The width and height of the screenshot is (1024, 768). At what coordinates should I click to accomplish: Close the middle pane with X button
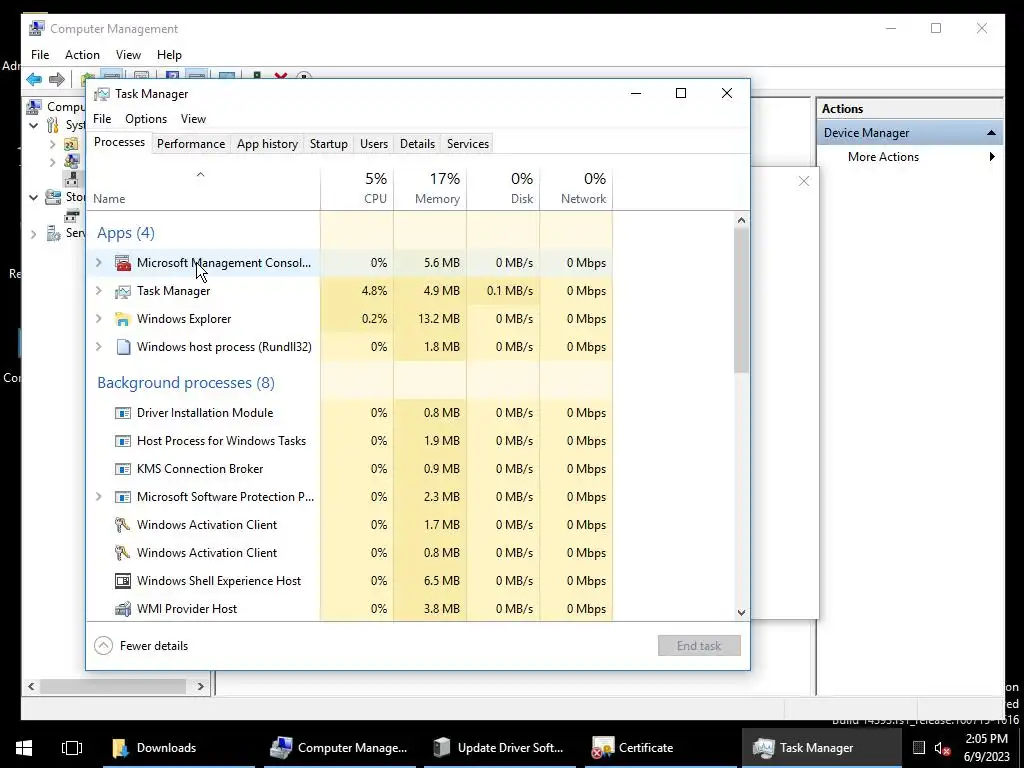click(804, 181)
